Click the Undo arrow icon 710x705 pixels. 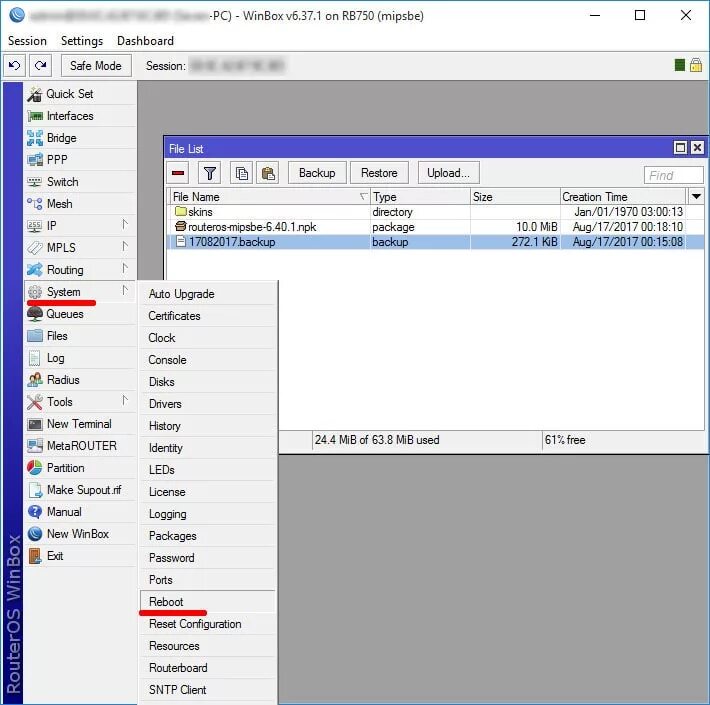pyautogui.click(x=14, y=66)
